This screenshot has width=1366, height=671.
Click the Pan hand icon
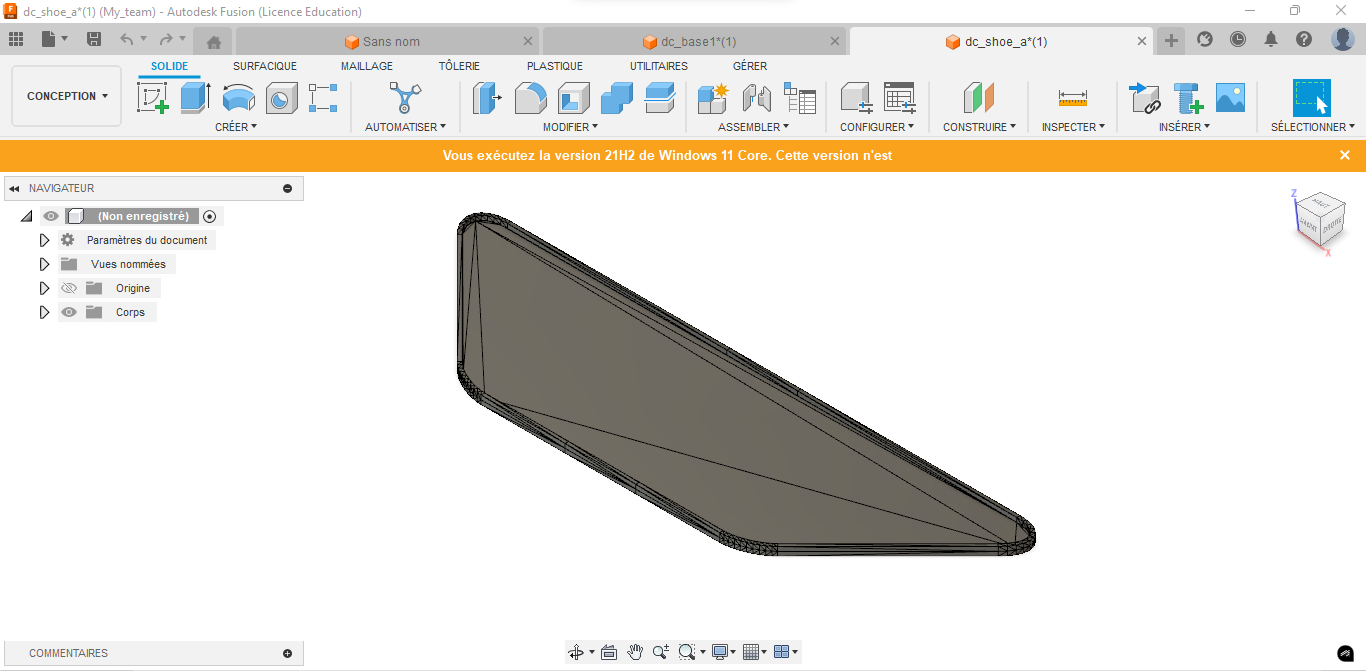[x=635, y=652]
